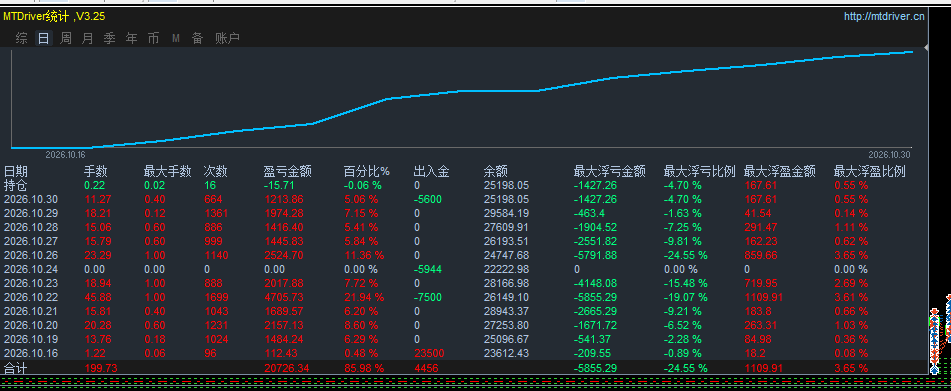Click the 2026.10.30 chart axis label
951x391 pixels.
(889, 155)
